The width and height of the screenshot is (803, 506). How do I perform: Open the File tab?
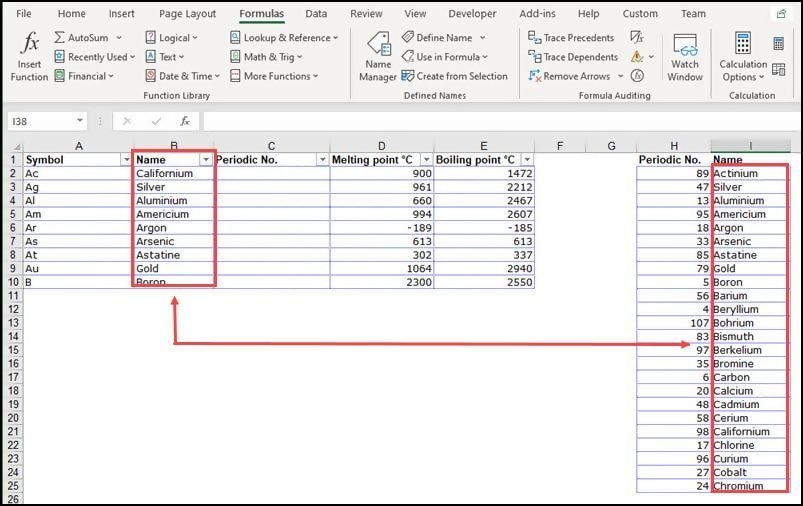tap(24, 14)
